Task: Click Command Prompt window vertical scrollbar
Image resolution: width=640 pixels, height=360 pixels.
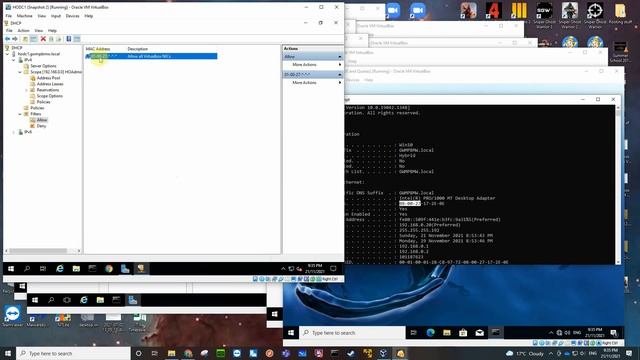Action: pyautogui.click(x=618, y=184)
